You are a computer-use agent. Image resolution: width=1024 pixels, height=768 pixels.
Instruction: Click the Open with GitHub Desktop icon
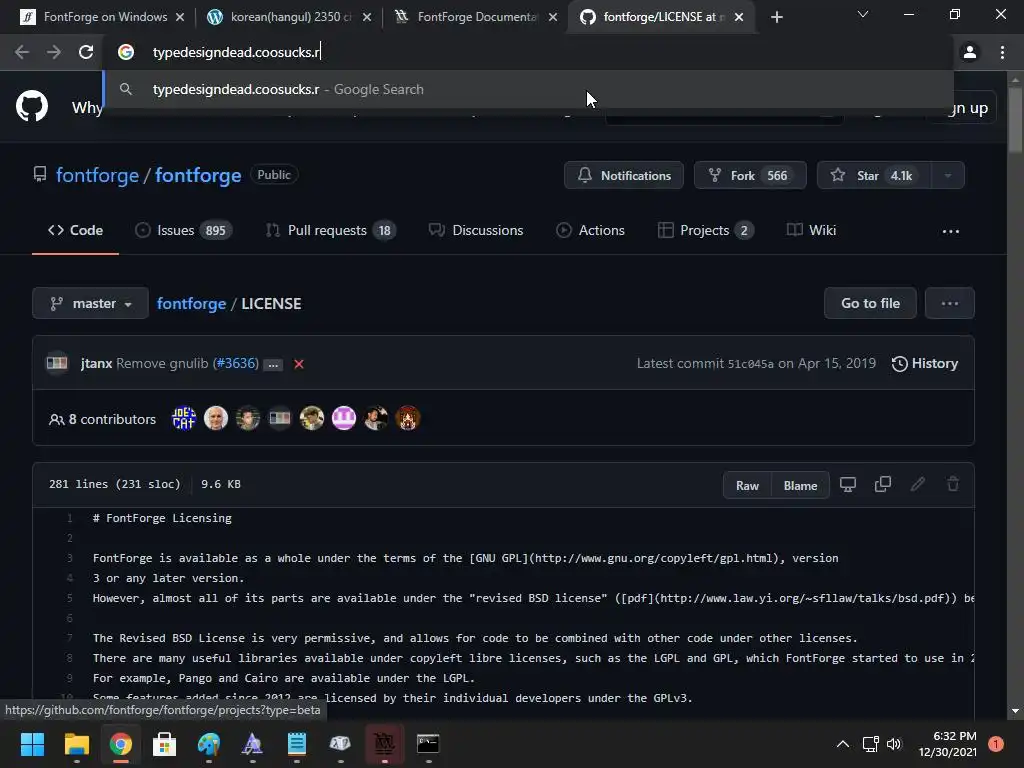[x=848, y=485]
